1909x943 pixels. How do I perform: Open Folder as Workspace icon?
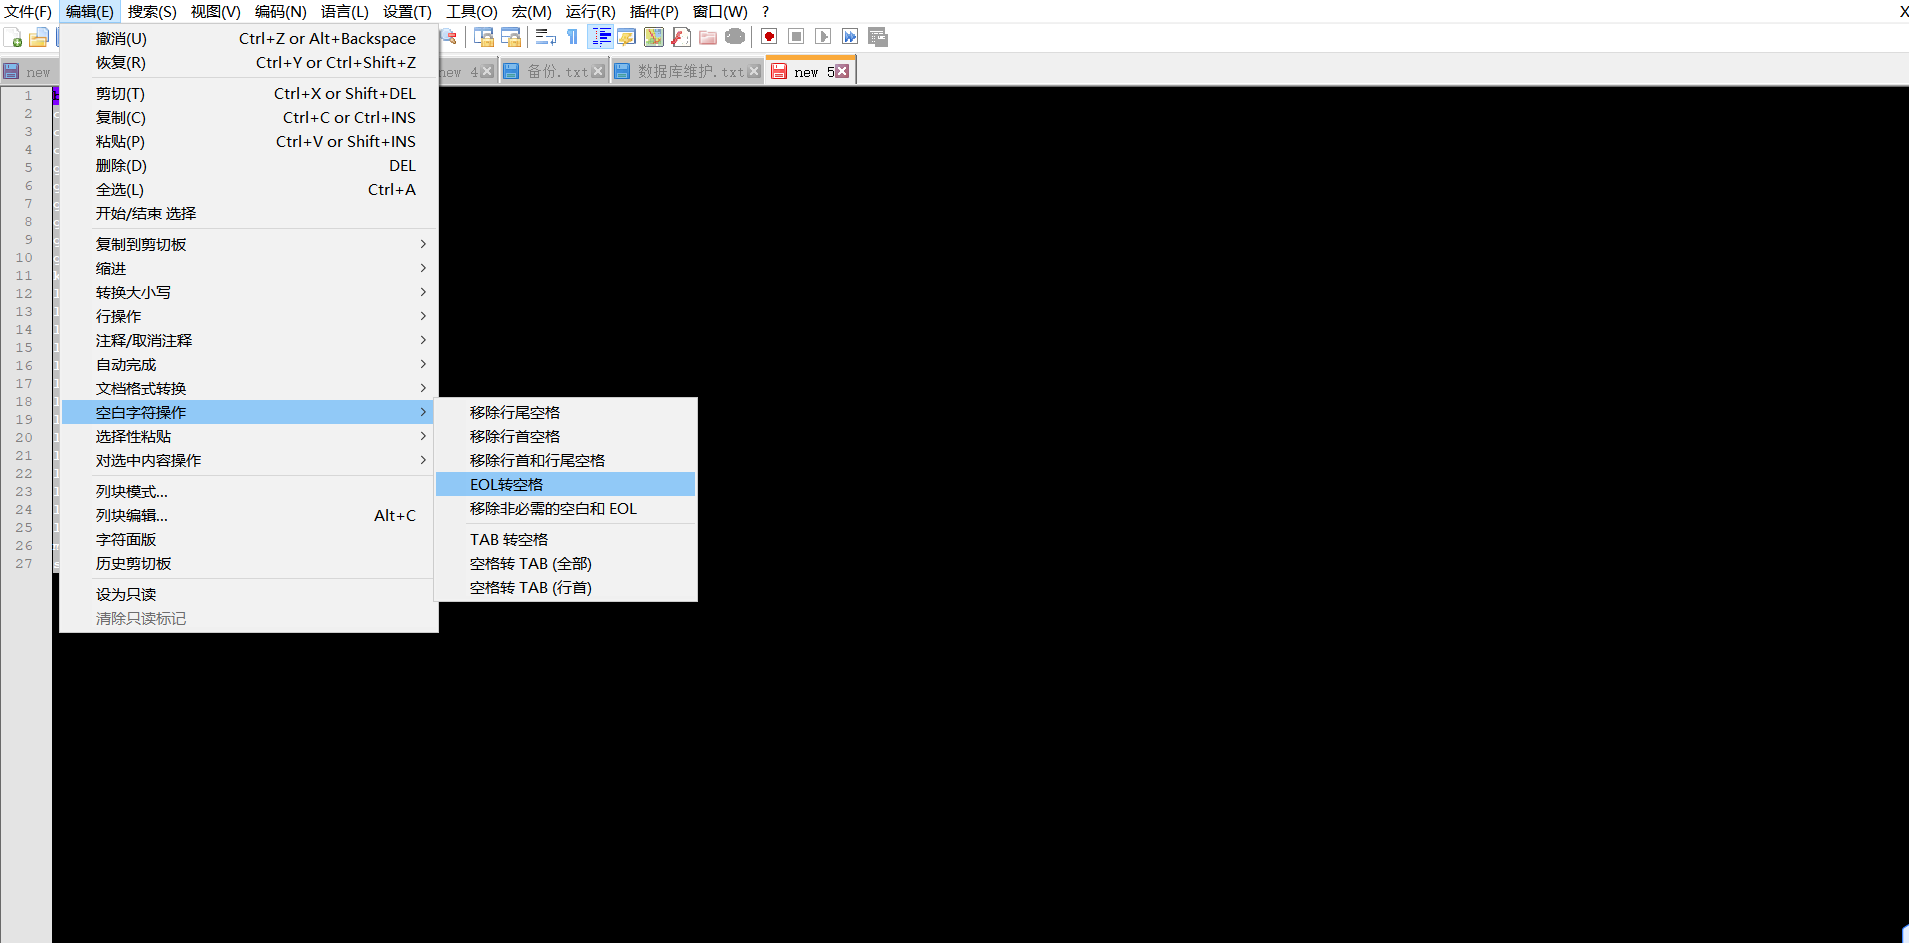click(x=708, y=37)
